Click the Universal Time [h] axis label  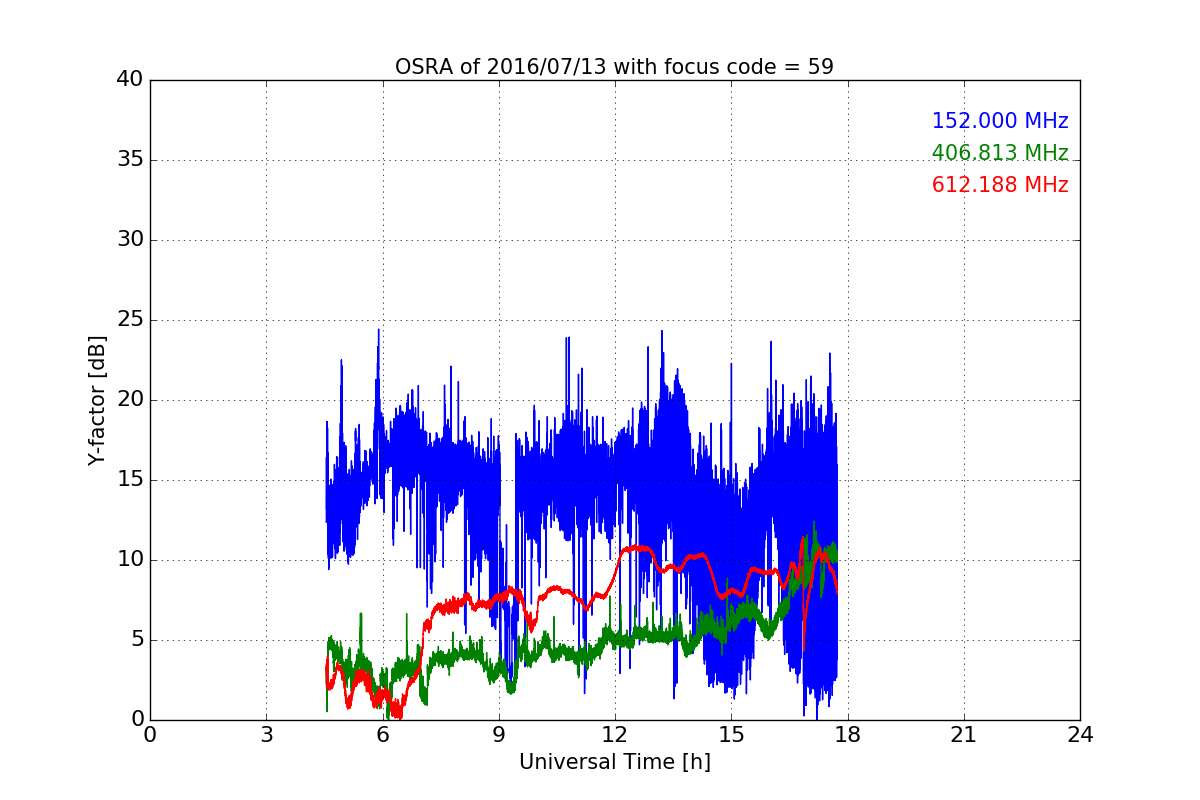(614, 762)
